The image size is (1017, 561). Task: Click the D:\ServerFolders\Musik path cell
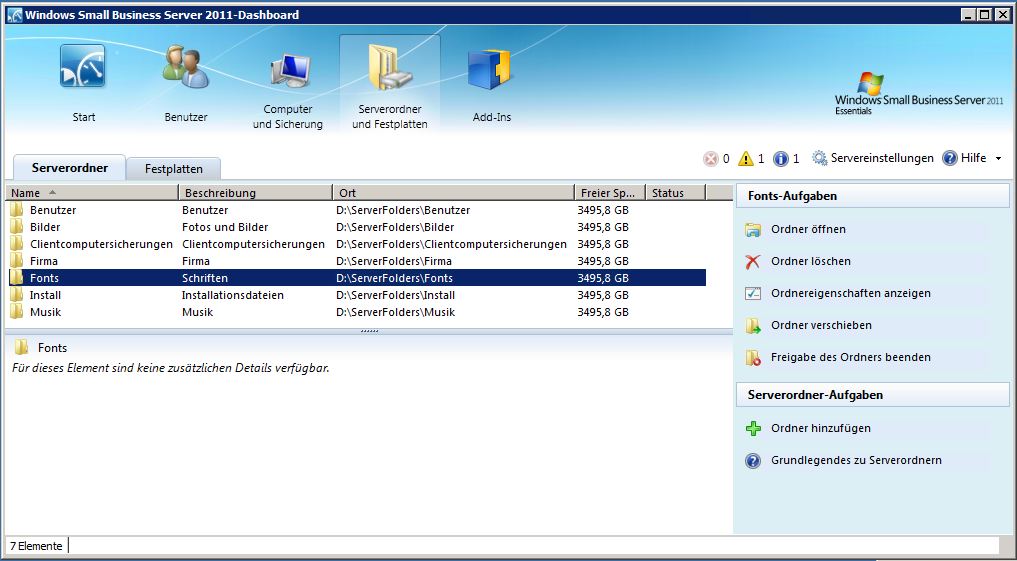point(396,312)
